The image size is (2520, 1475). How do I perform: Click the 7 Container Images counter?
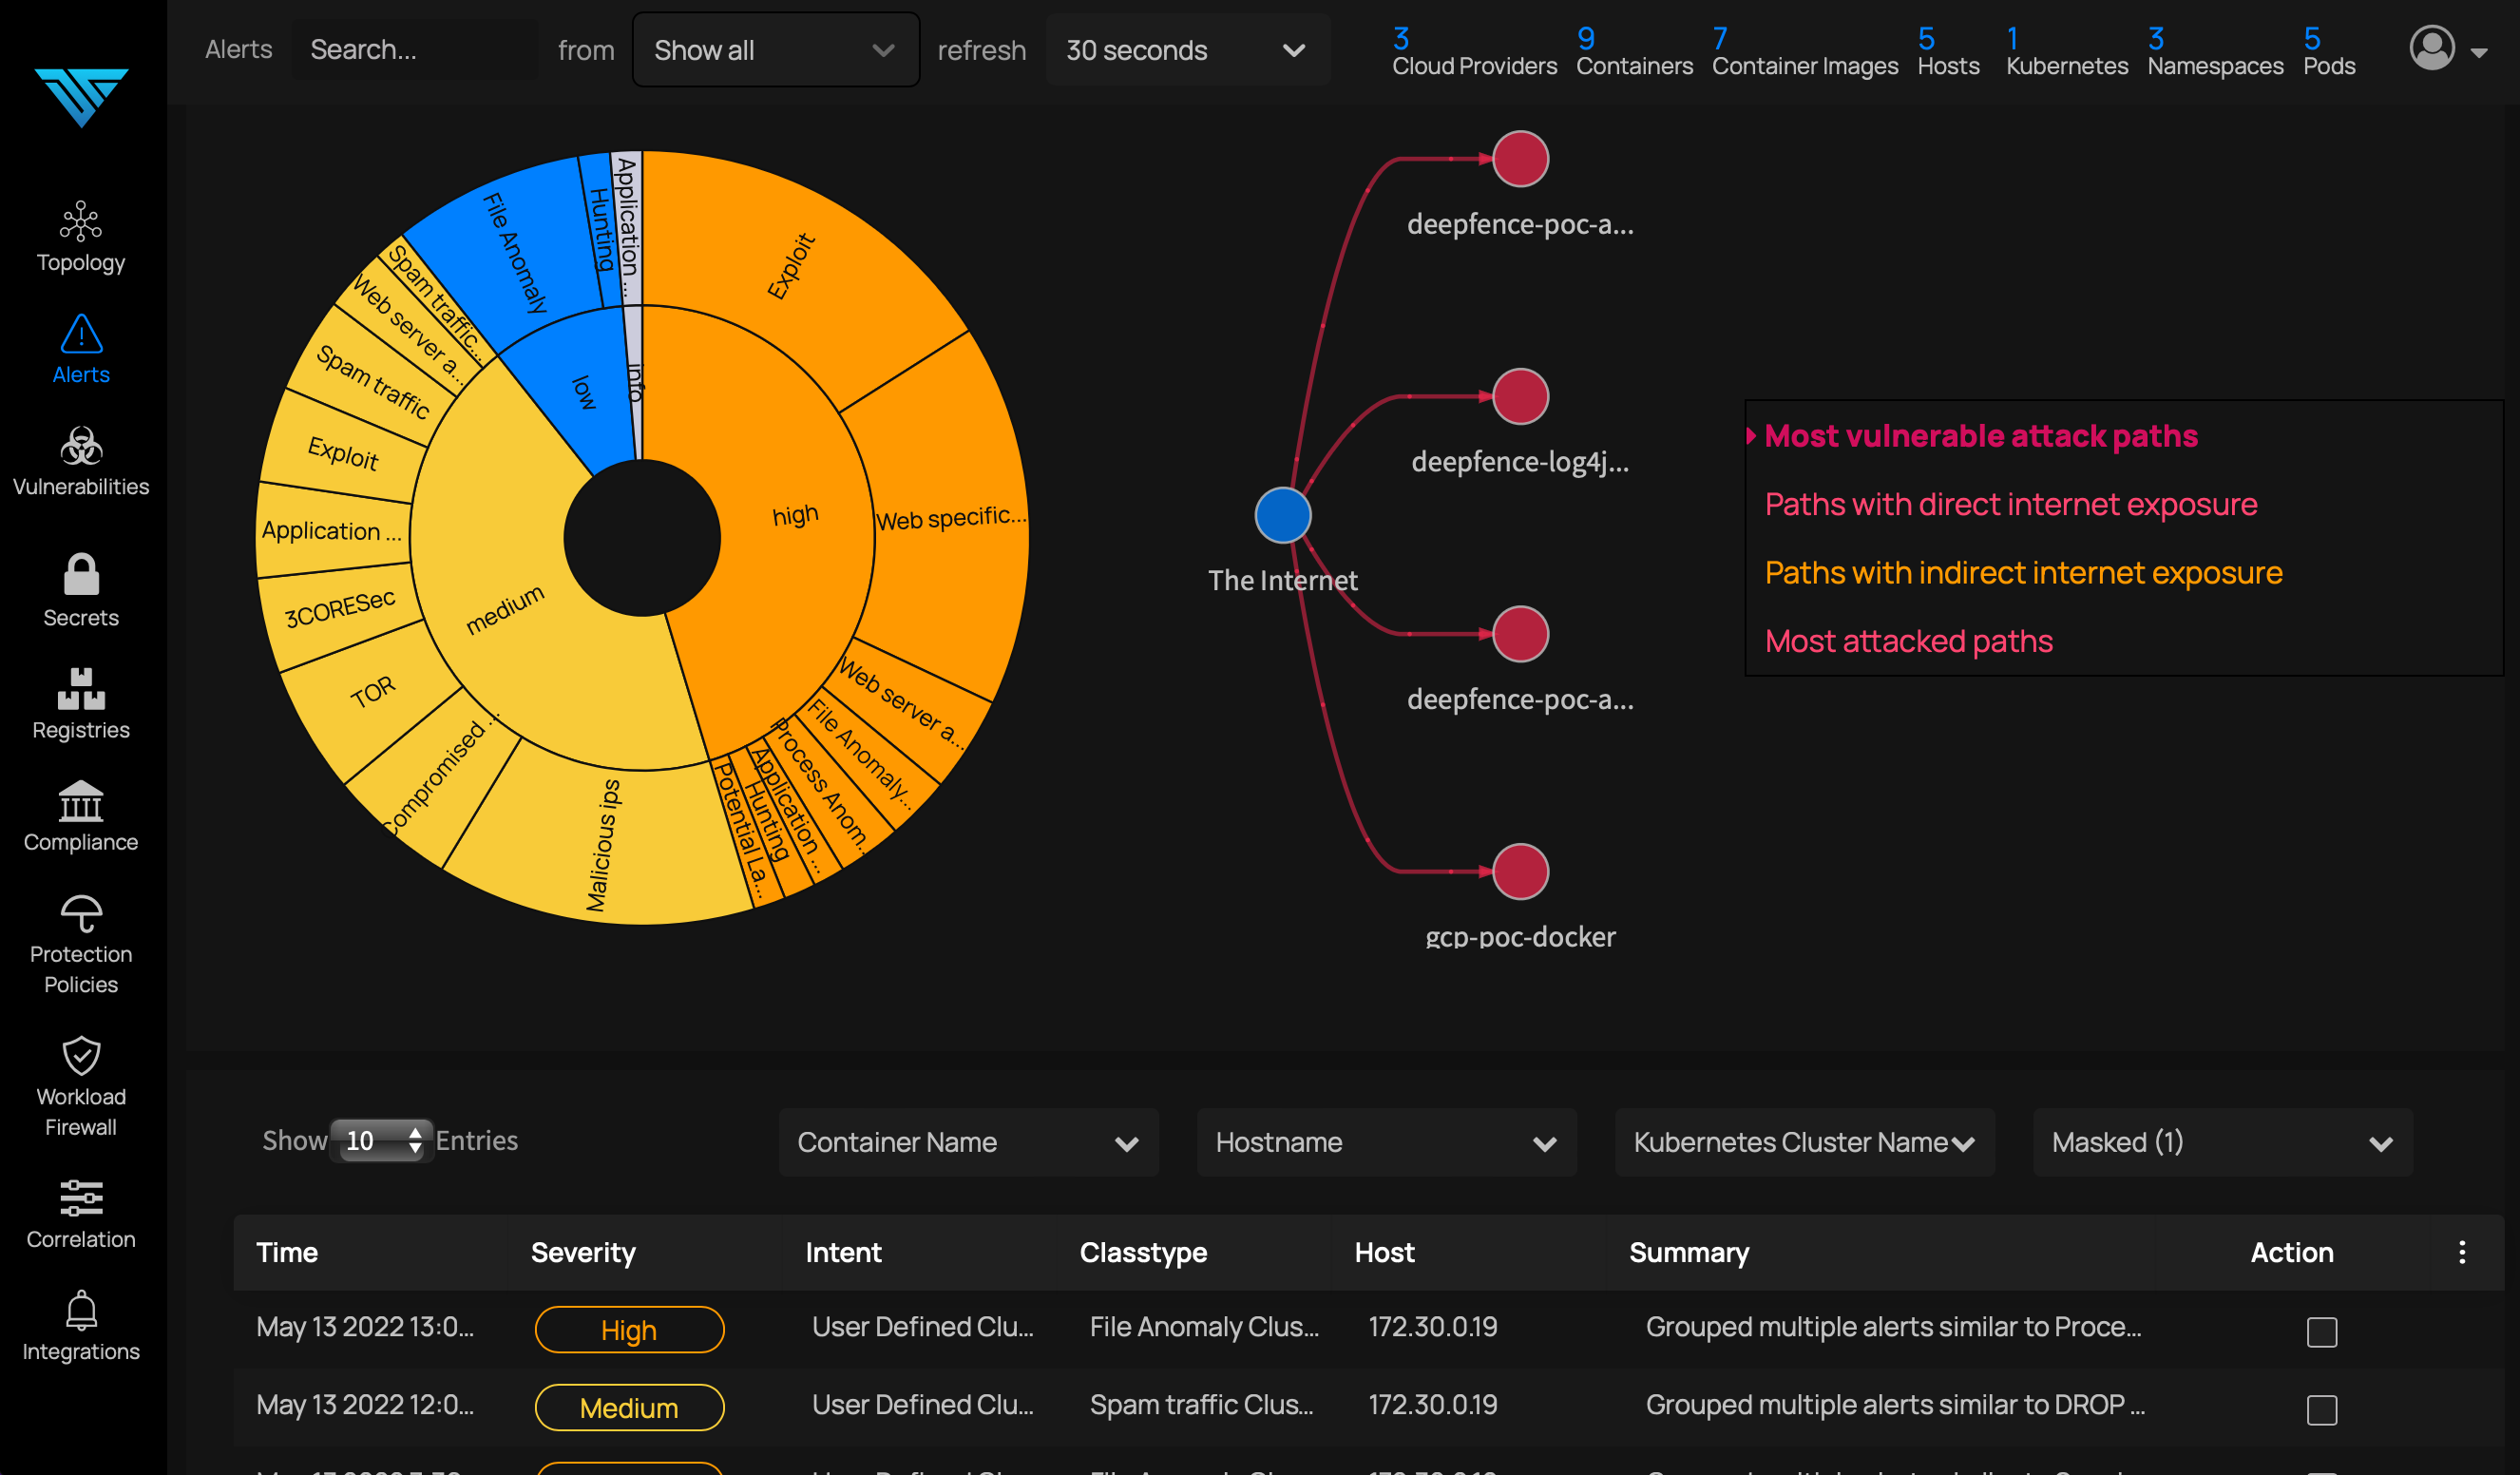(1804, 52)
